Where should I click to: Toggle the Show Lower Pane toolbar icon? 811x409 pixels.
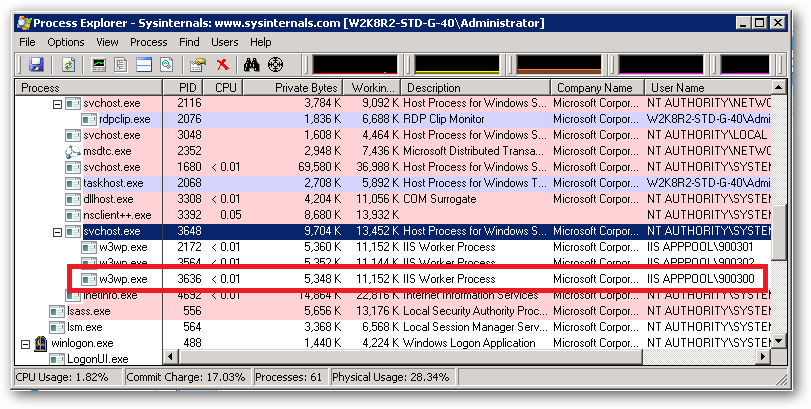click(144, 65)
